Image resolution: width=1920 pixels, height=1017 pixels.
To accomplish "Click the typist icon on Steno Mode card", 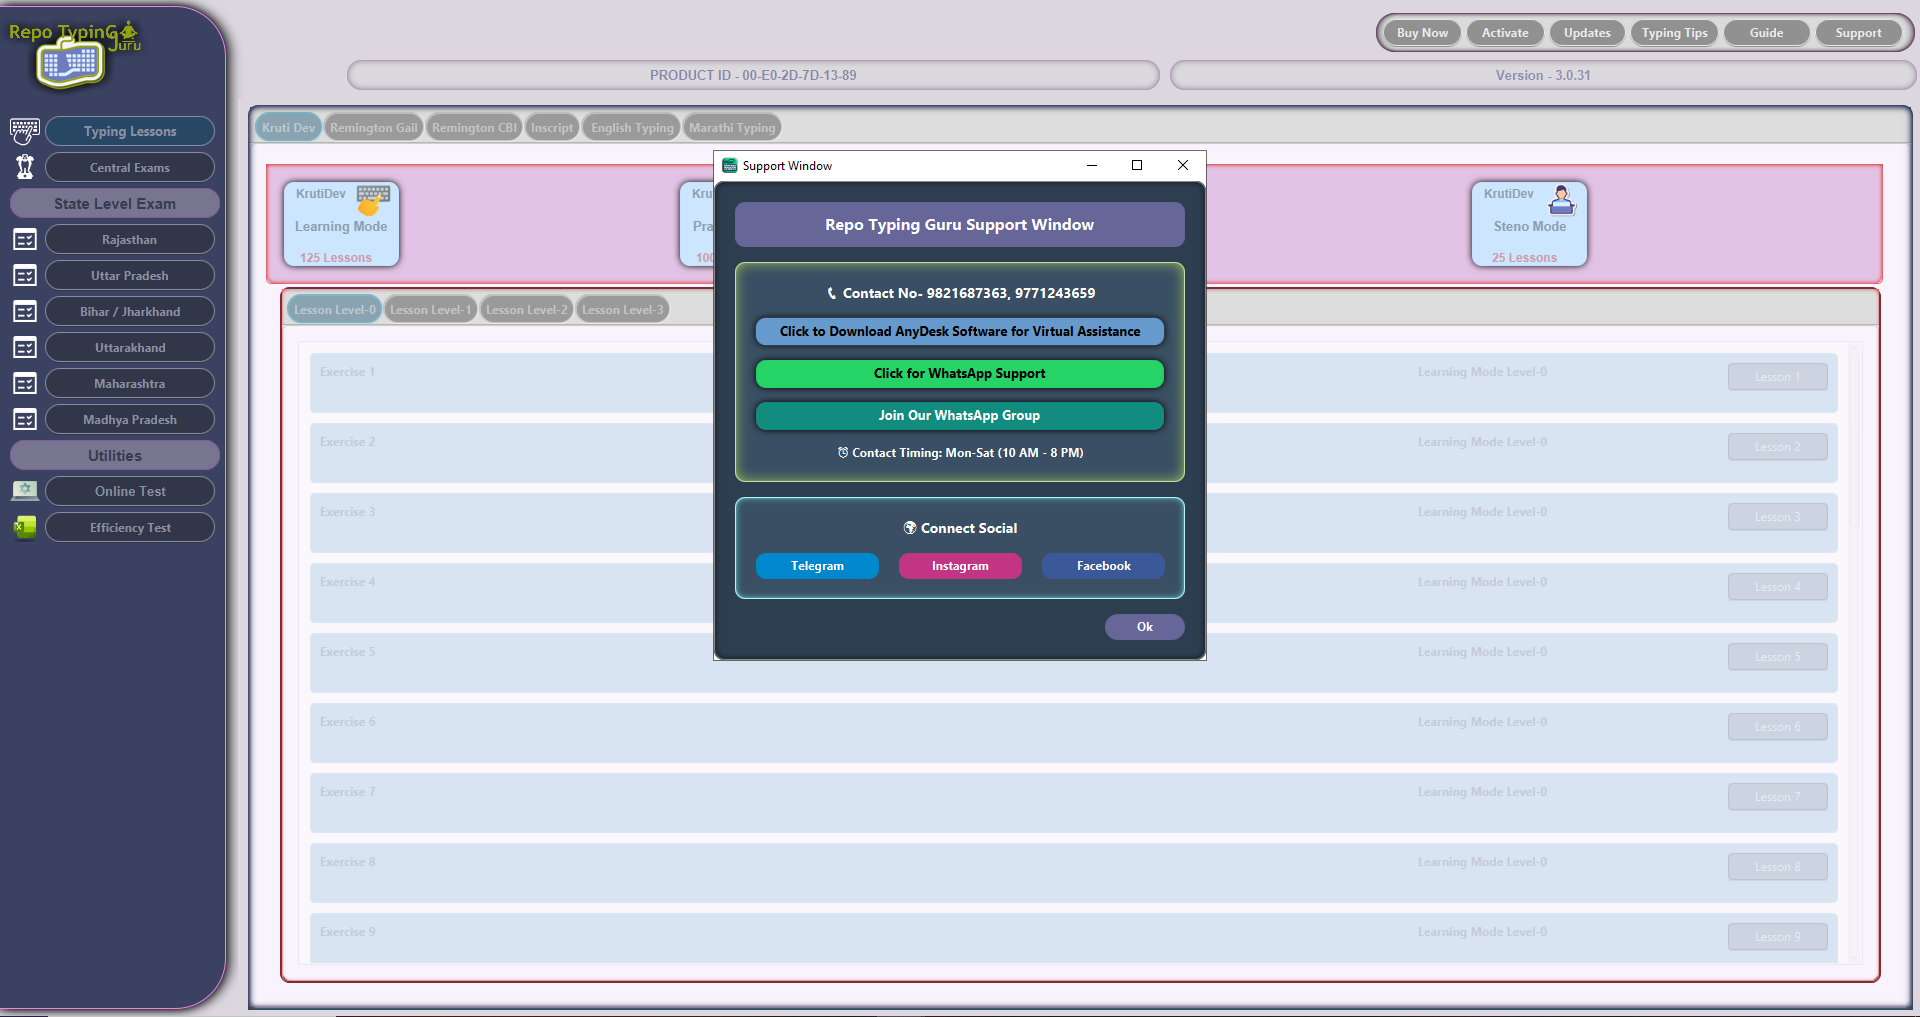I will pyautogui.click(x=1561, y=200).
